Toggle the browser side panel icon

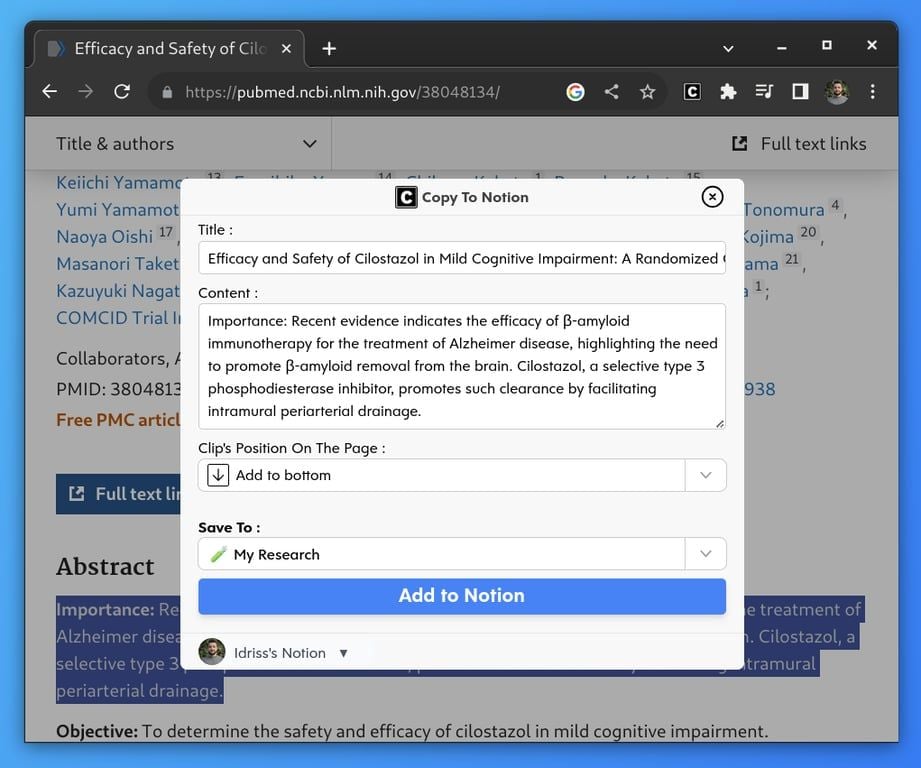pos(800,92)
